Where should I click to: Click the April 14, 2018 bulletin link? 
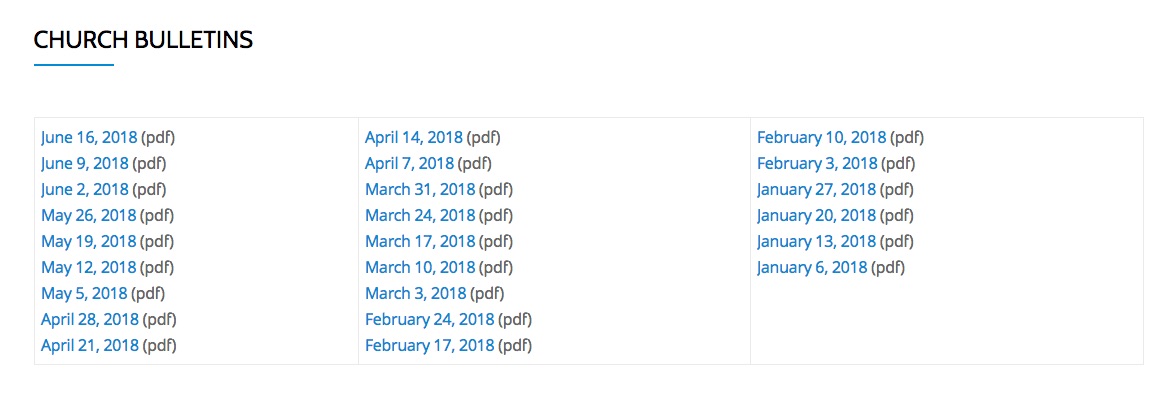coord(414,138)
